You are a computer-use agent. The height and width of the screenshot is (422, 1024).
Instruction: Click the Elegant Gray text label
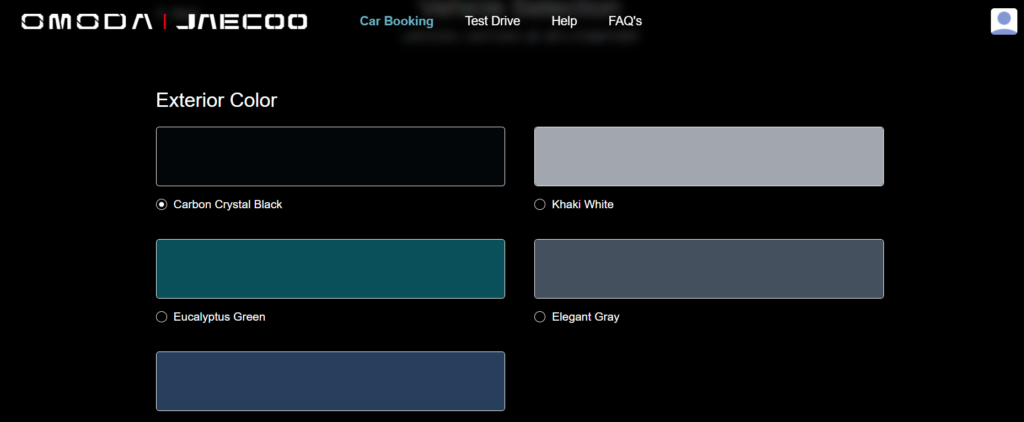[585, 317]
